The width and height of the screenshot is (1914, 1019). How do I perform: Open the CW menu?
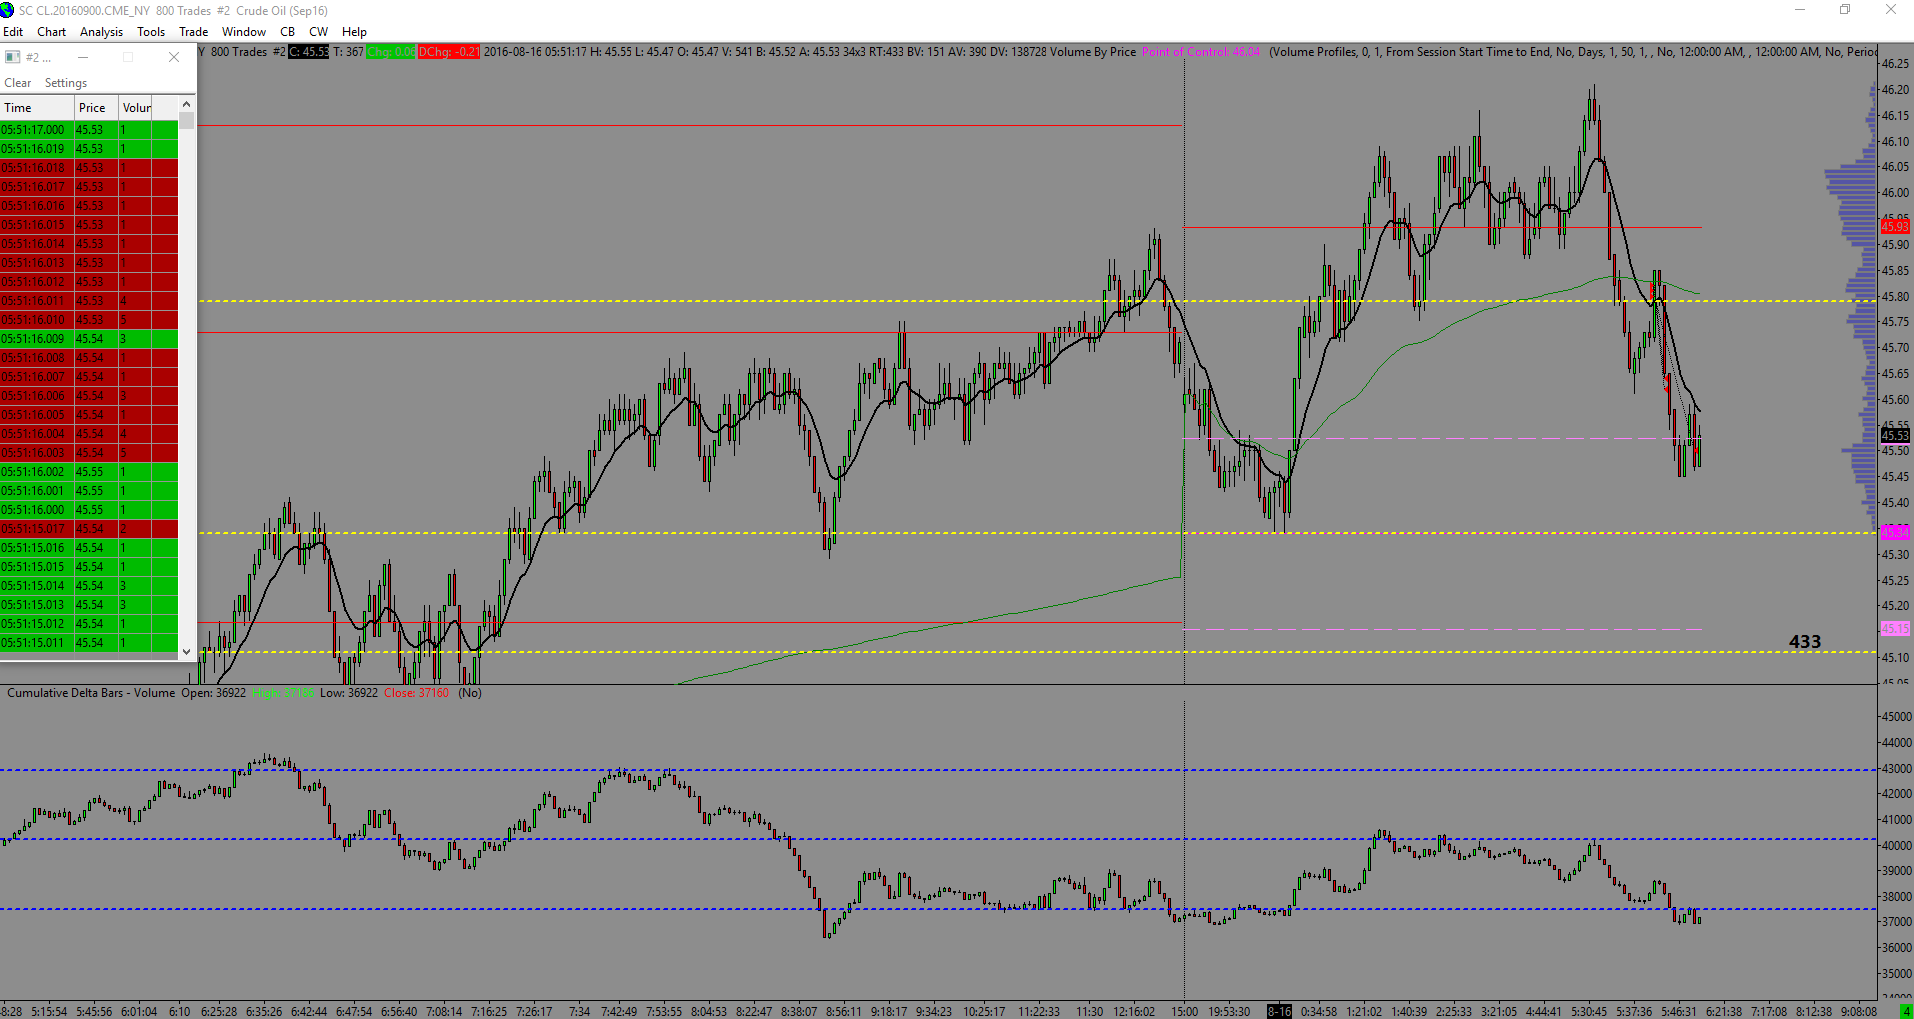tap(319, 32)
